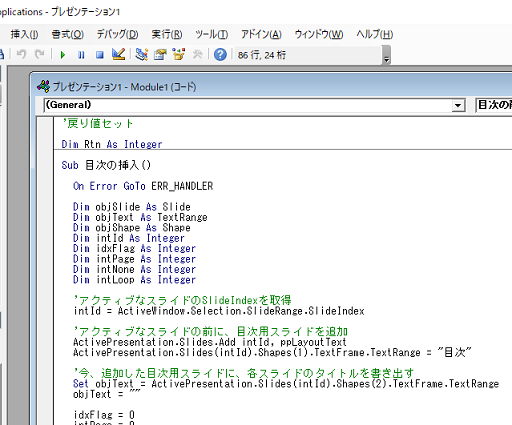Image resolution: width=512 pixels, height=425 pixels.
Task: Expand the (General) object dropdown arrow
Action: click(x=458, y=105)
